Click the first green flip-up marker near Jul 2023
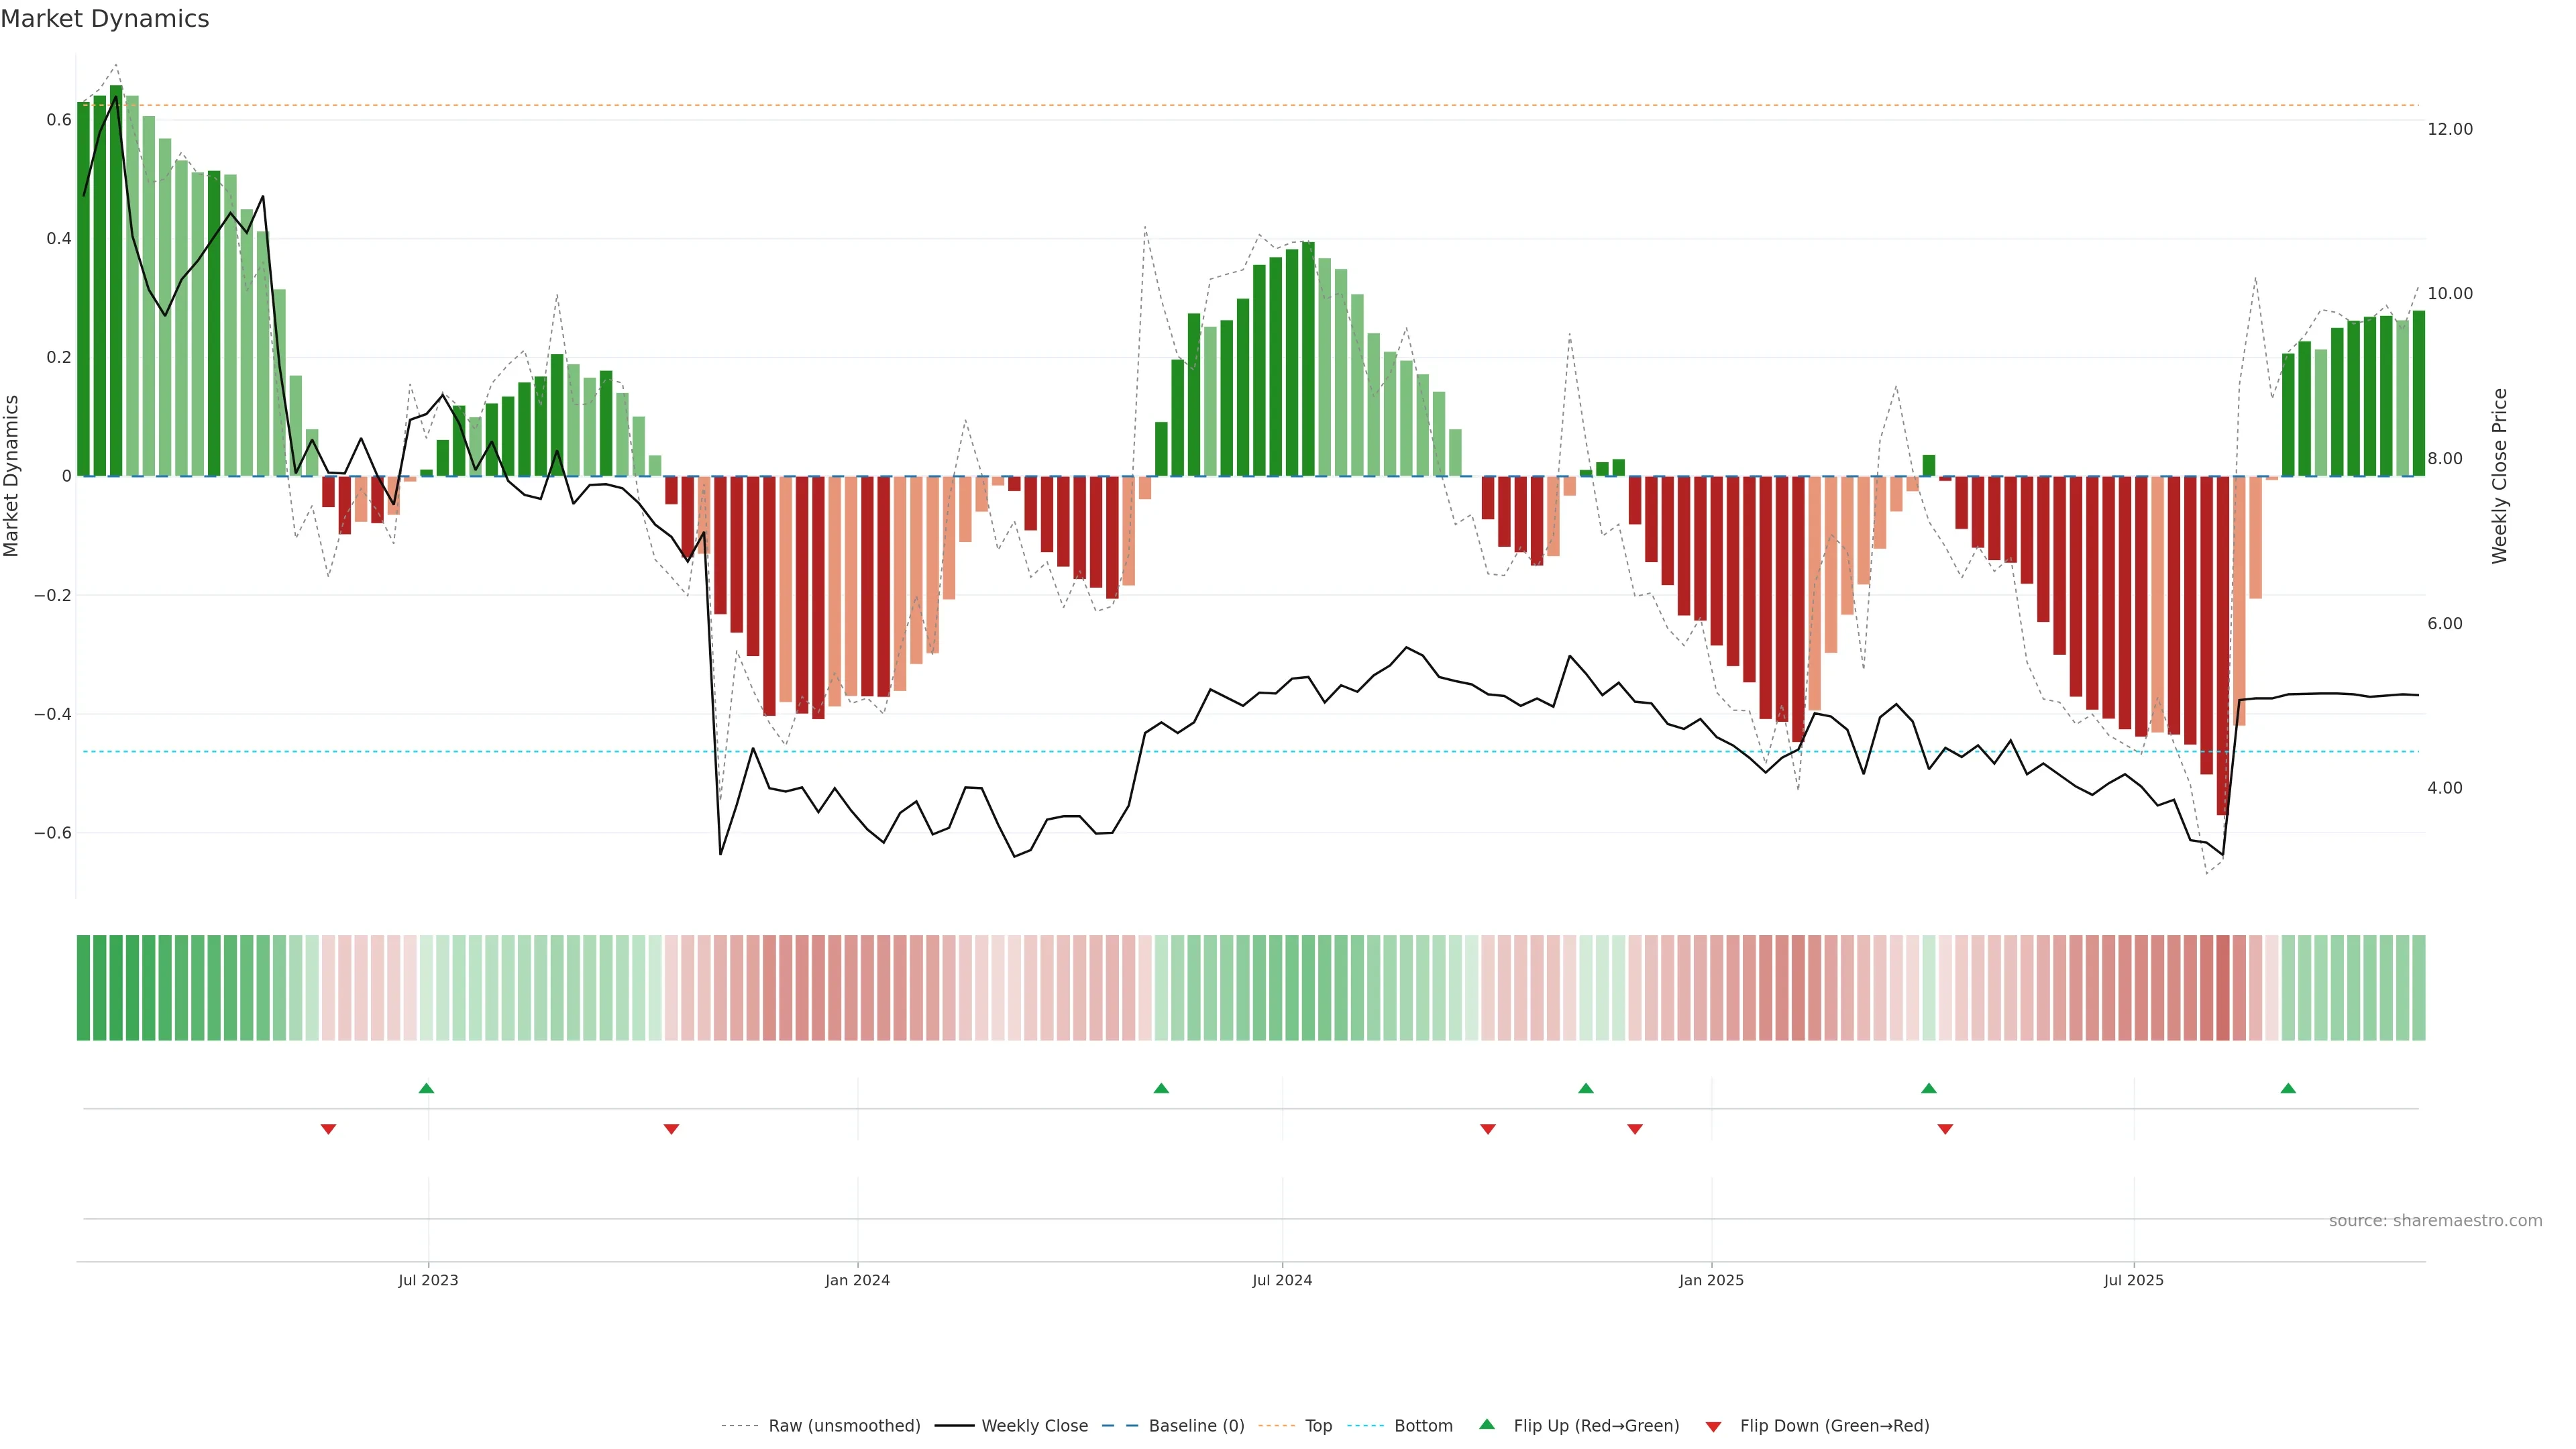2576x1449 pixels. click(426, 1088)
